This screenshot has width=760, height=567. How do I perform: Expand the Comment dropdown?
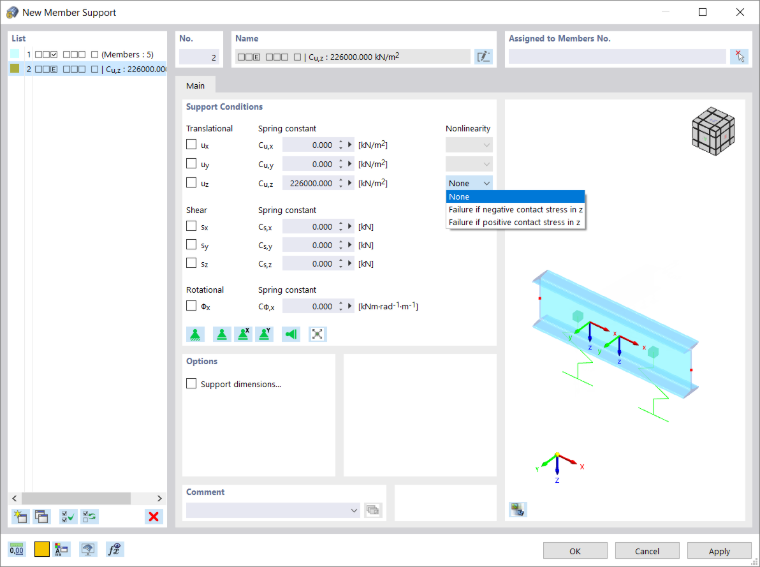tap(354, 510)
